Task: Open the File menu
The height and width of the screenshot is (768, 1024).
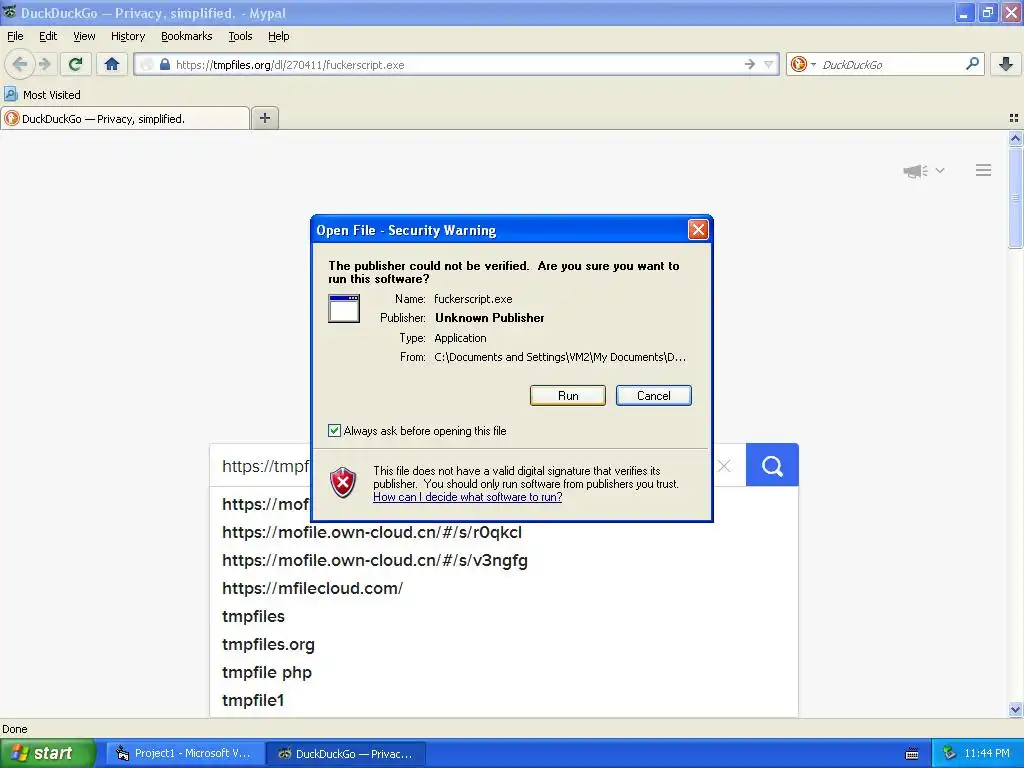Action: click(15, 36)
